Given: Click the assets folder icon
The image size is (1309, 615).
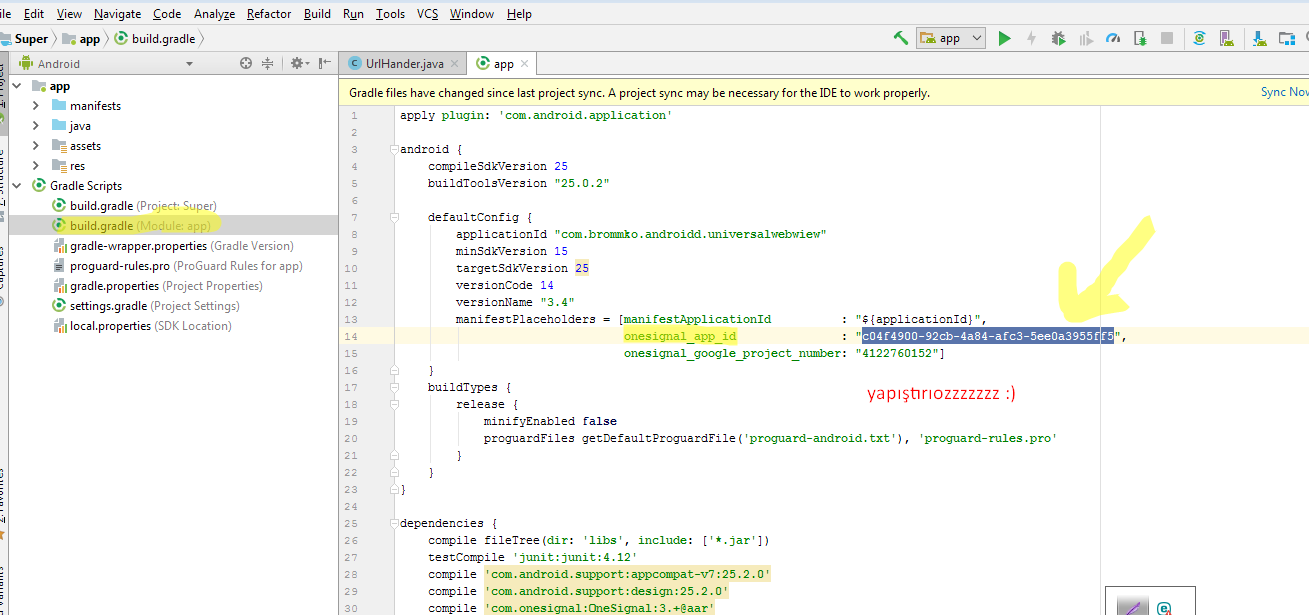Looking at the screenshot, I should pyautogui.click(x=59, y=146).
